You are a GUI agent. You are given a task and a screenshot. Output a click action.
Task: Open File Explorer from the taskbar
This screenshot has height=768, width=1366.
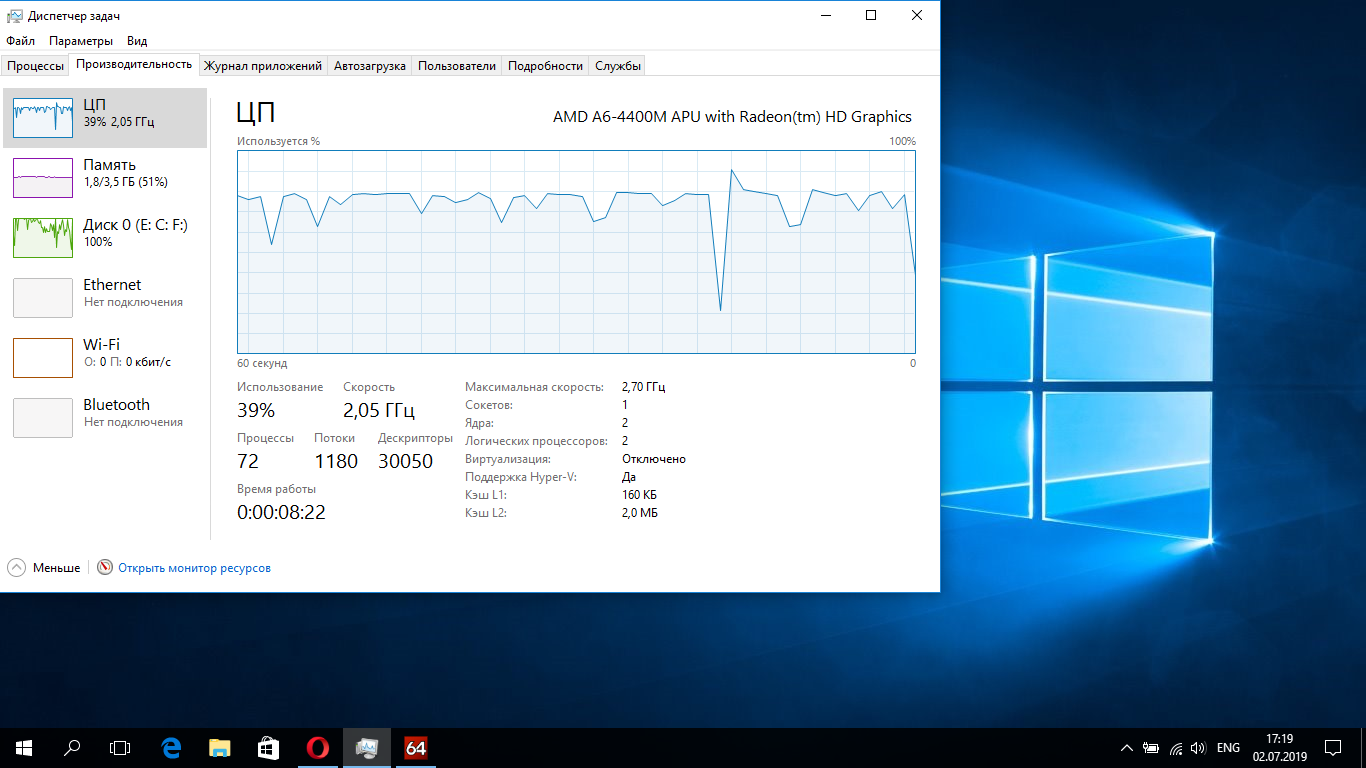click(x=220, y=747)
